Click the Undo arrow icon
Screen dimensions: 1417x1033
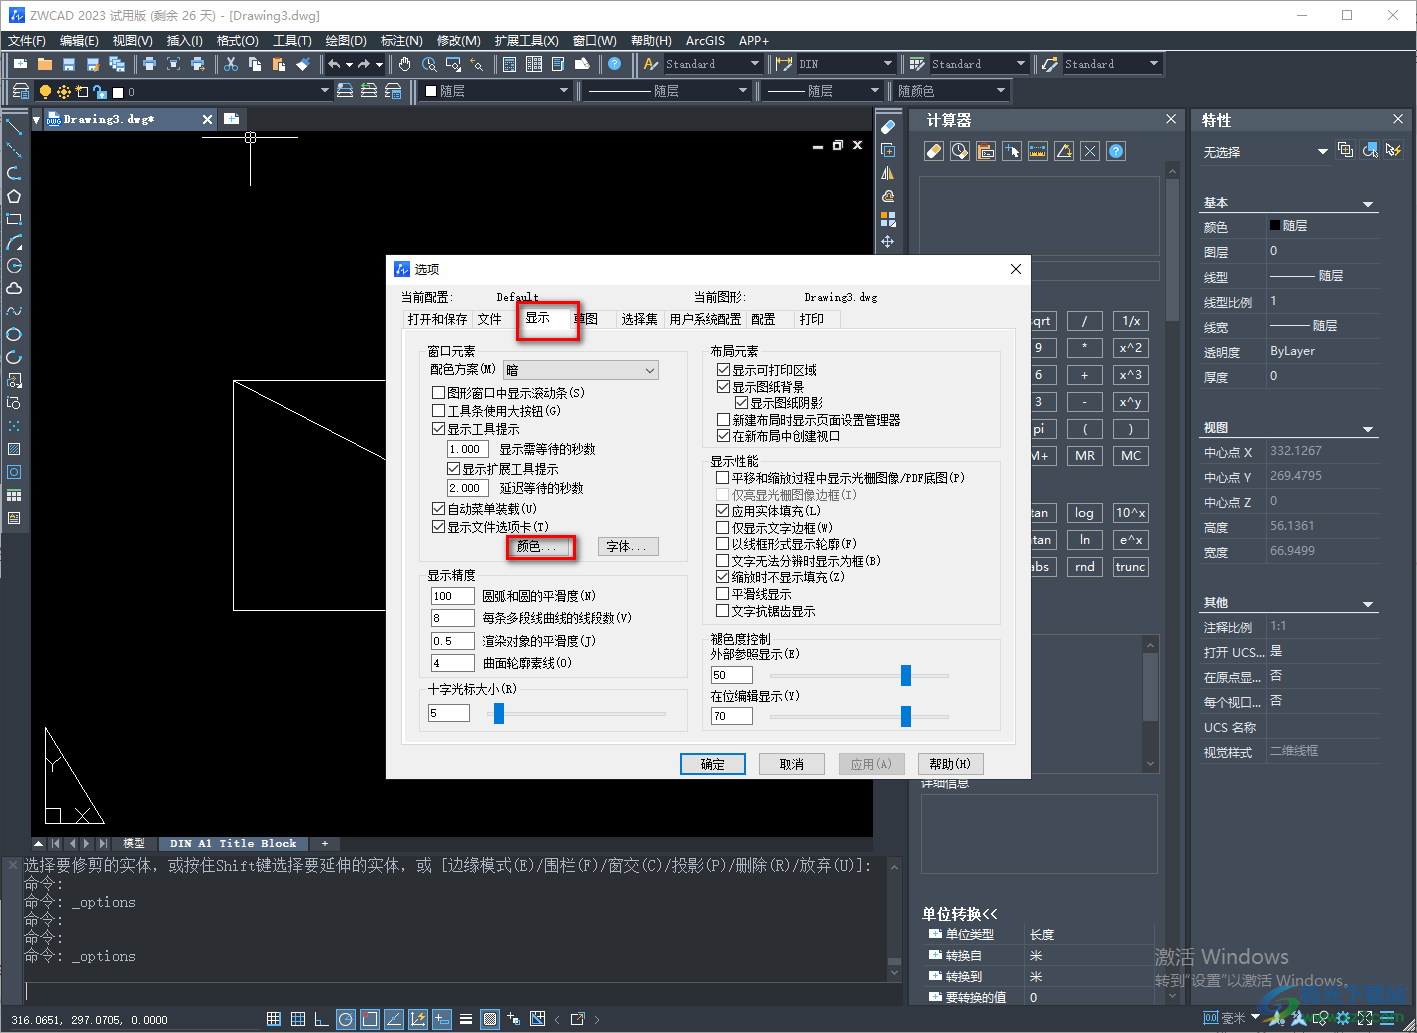click(x=334, y=64)
